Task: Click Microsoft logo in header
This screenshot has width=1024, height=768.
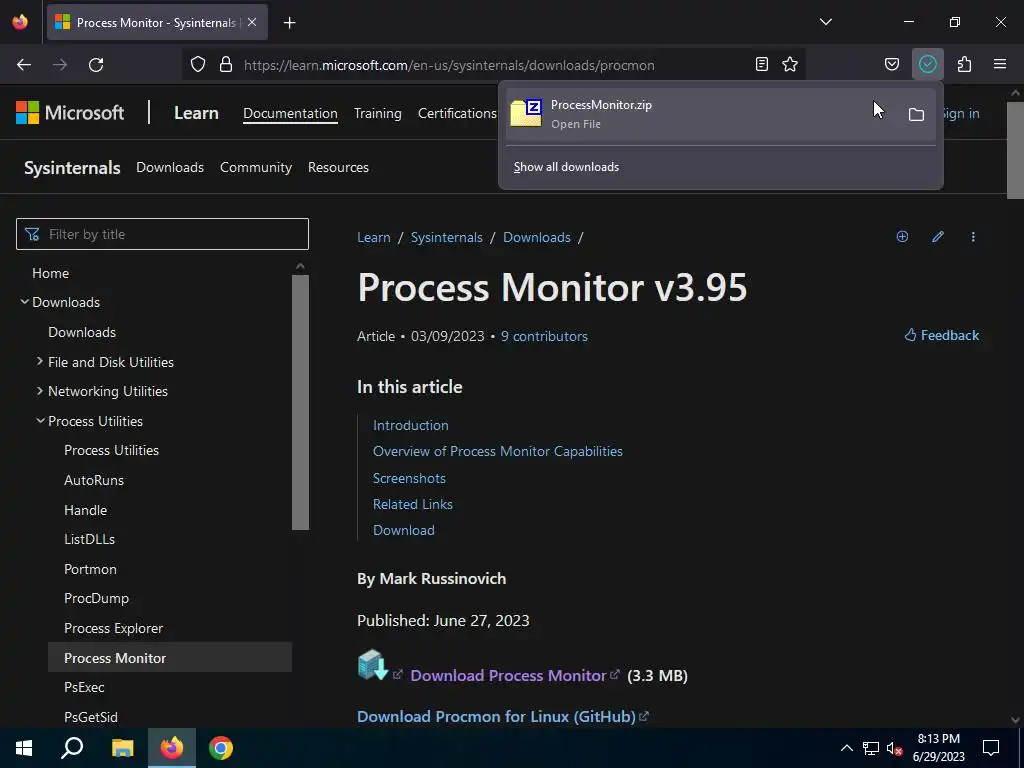Action: (70, 113)
